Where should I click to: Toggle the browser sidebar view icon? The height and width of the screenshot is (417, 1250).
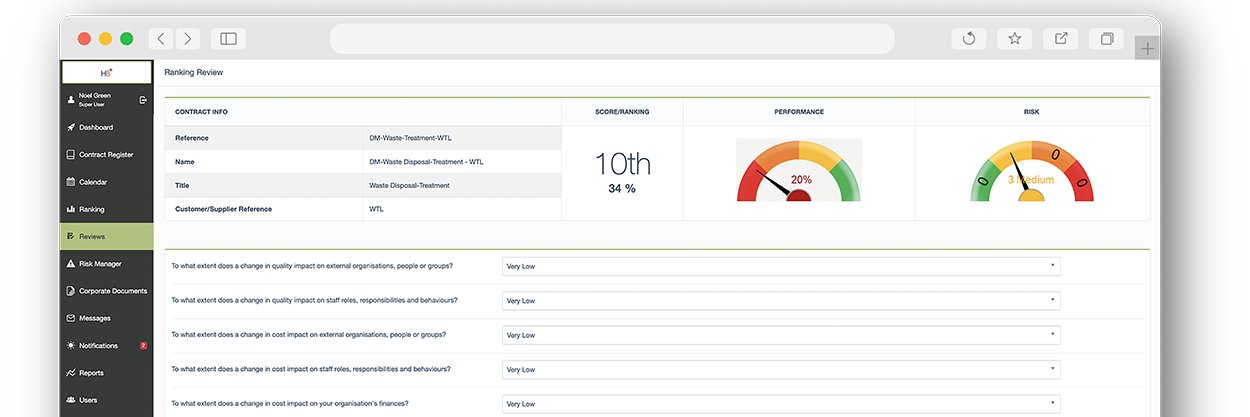coord(228,39)
